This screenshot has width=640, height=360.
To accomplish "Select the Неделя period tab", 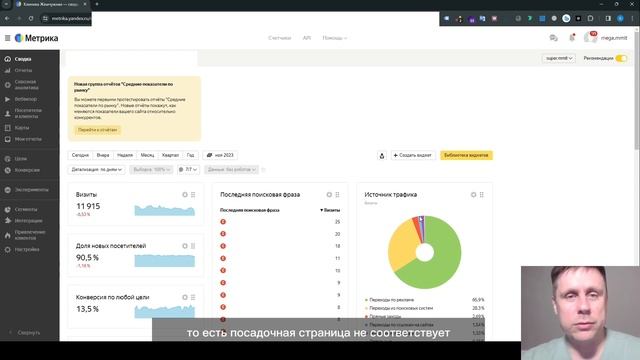I will (x=125, y=155).
